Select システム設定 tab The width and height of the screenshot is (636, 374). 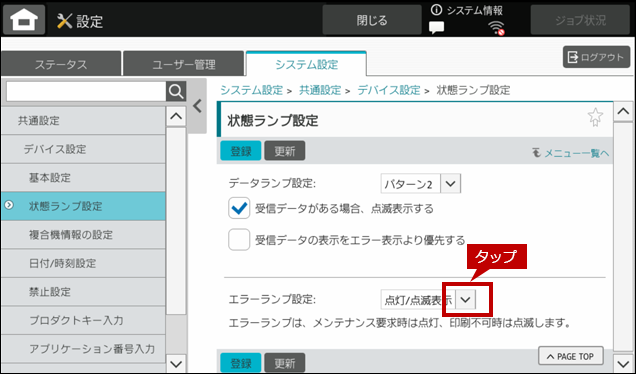[x=306, y=64]
